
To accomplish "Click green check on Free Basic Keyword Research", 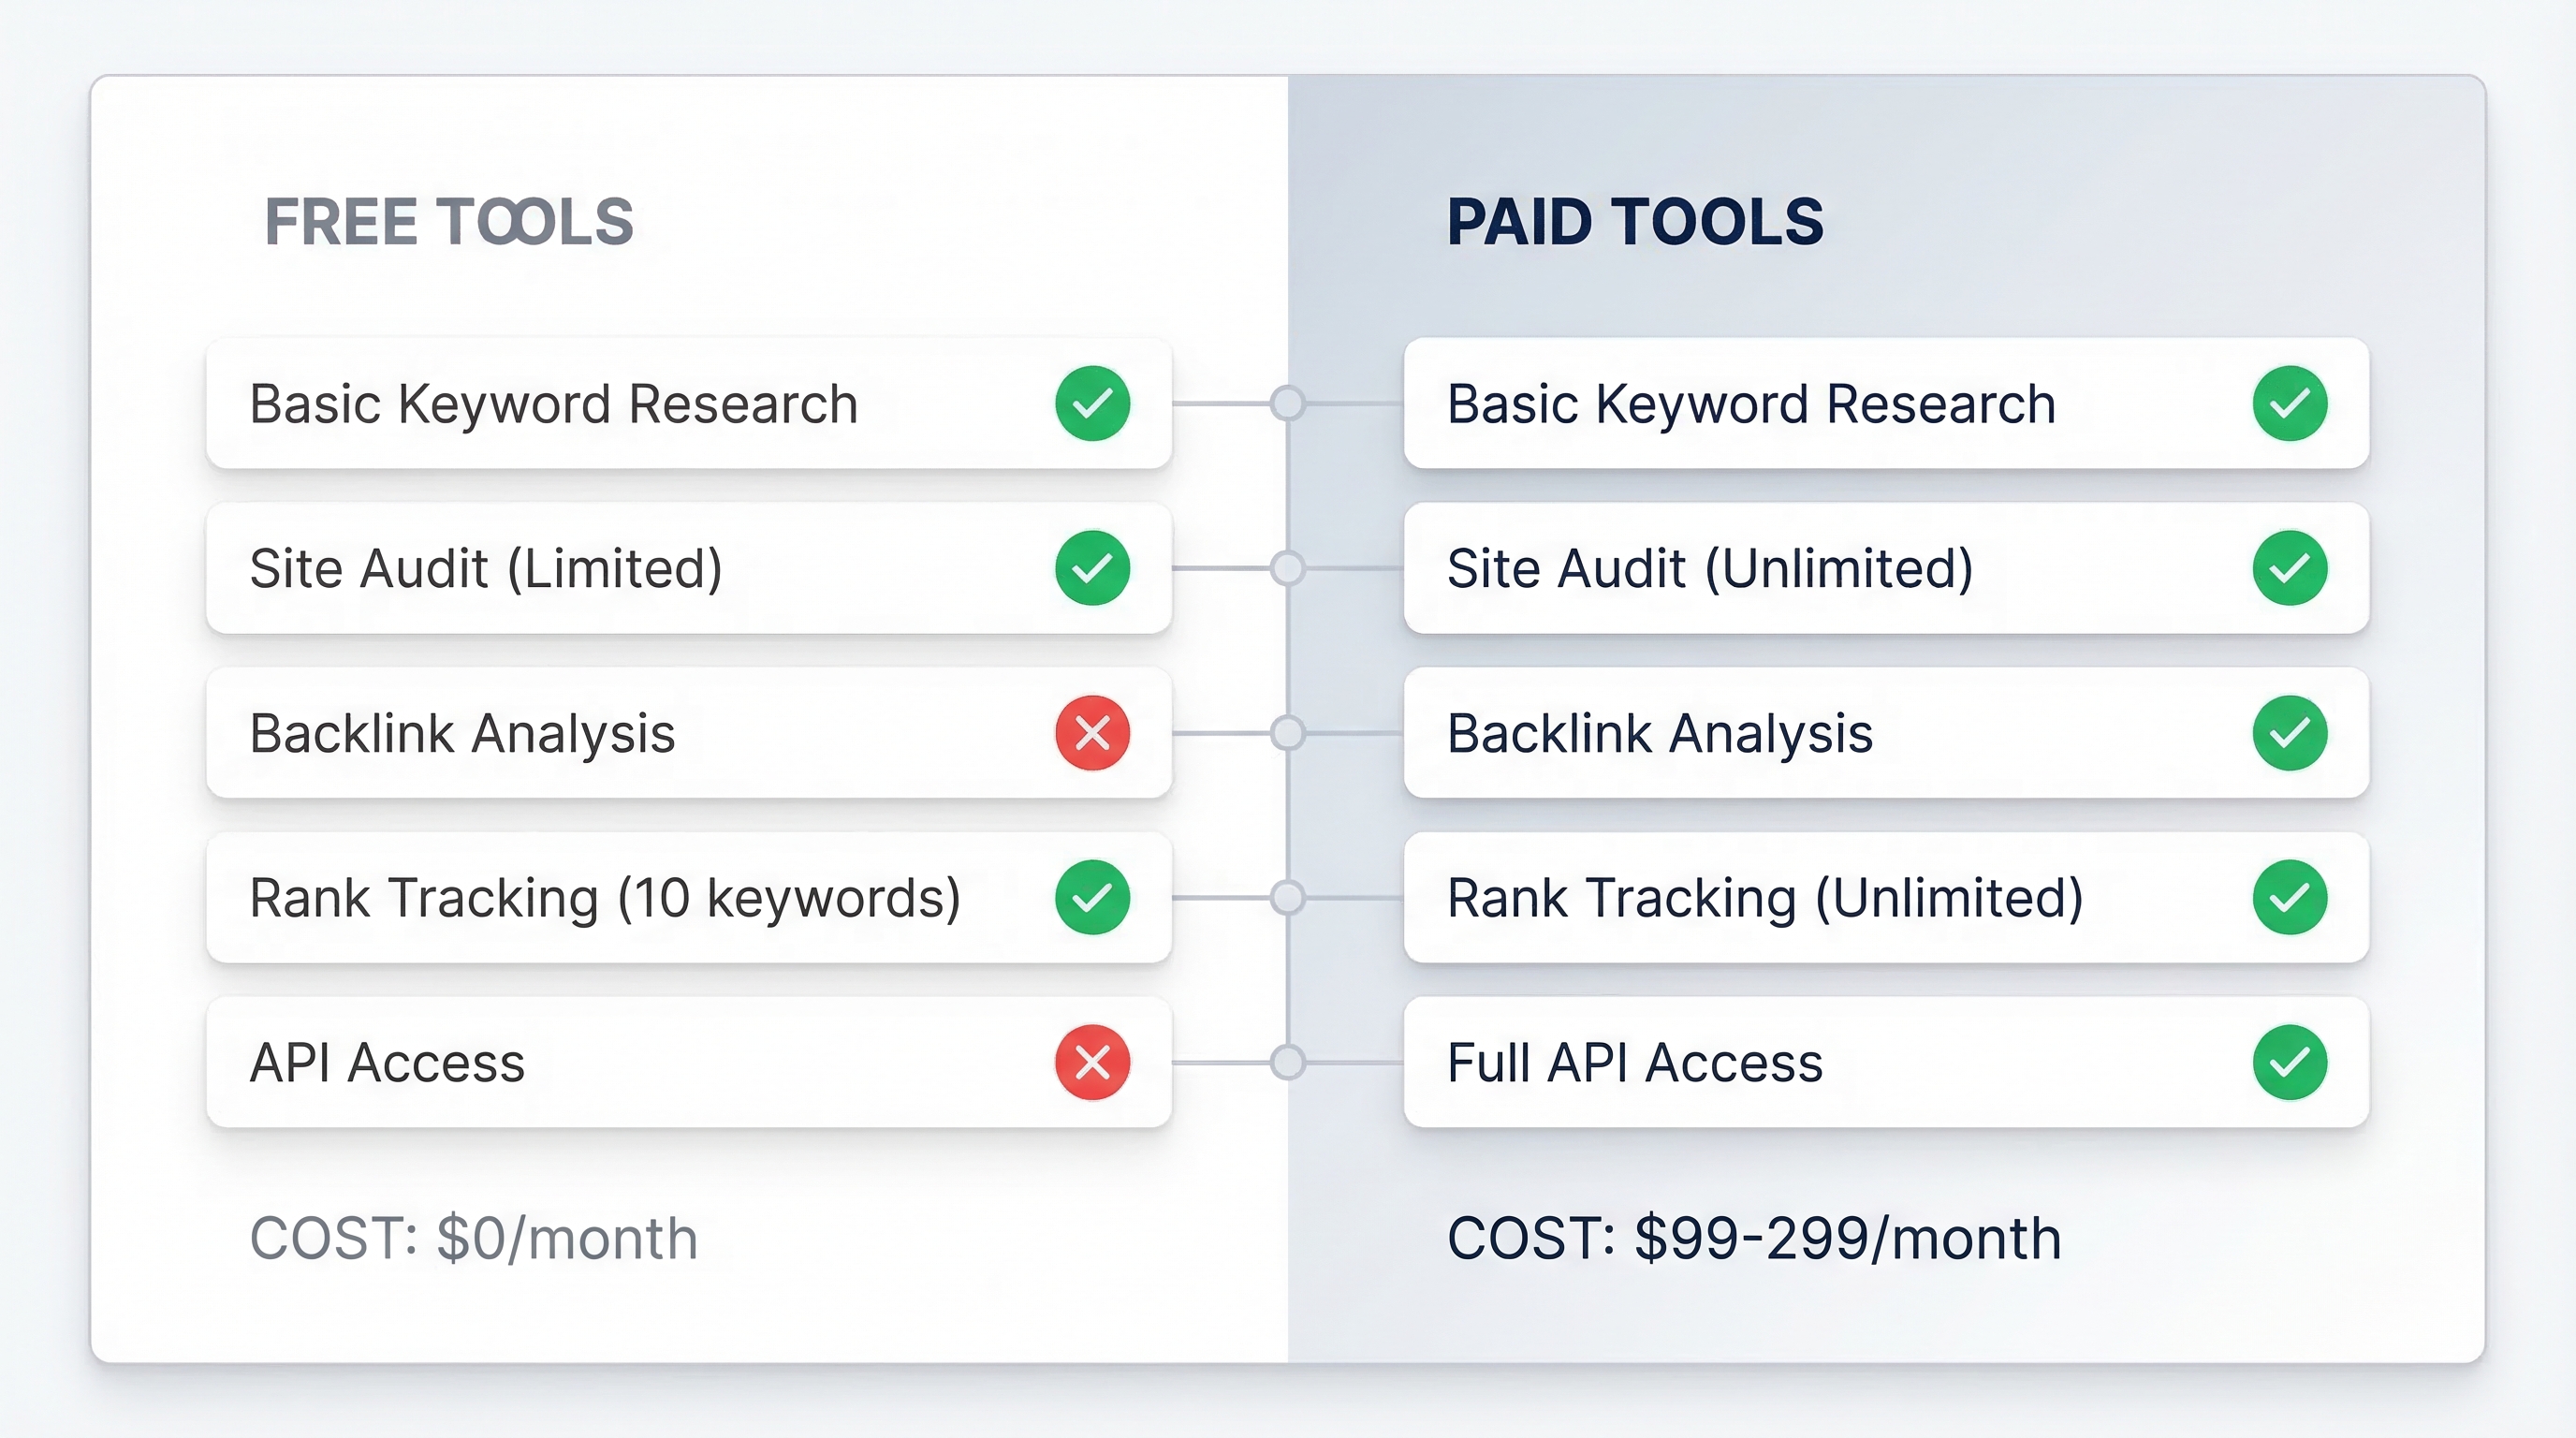I will [x=1092, y=403].
